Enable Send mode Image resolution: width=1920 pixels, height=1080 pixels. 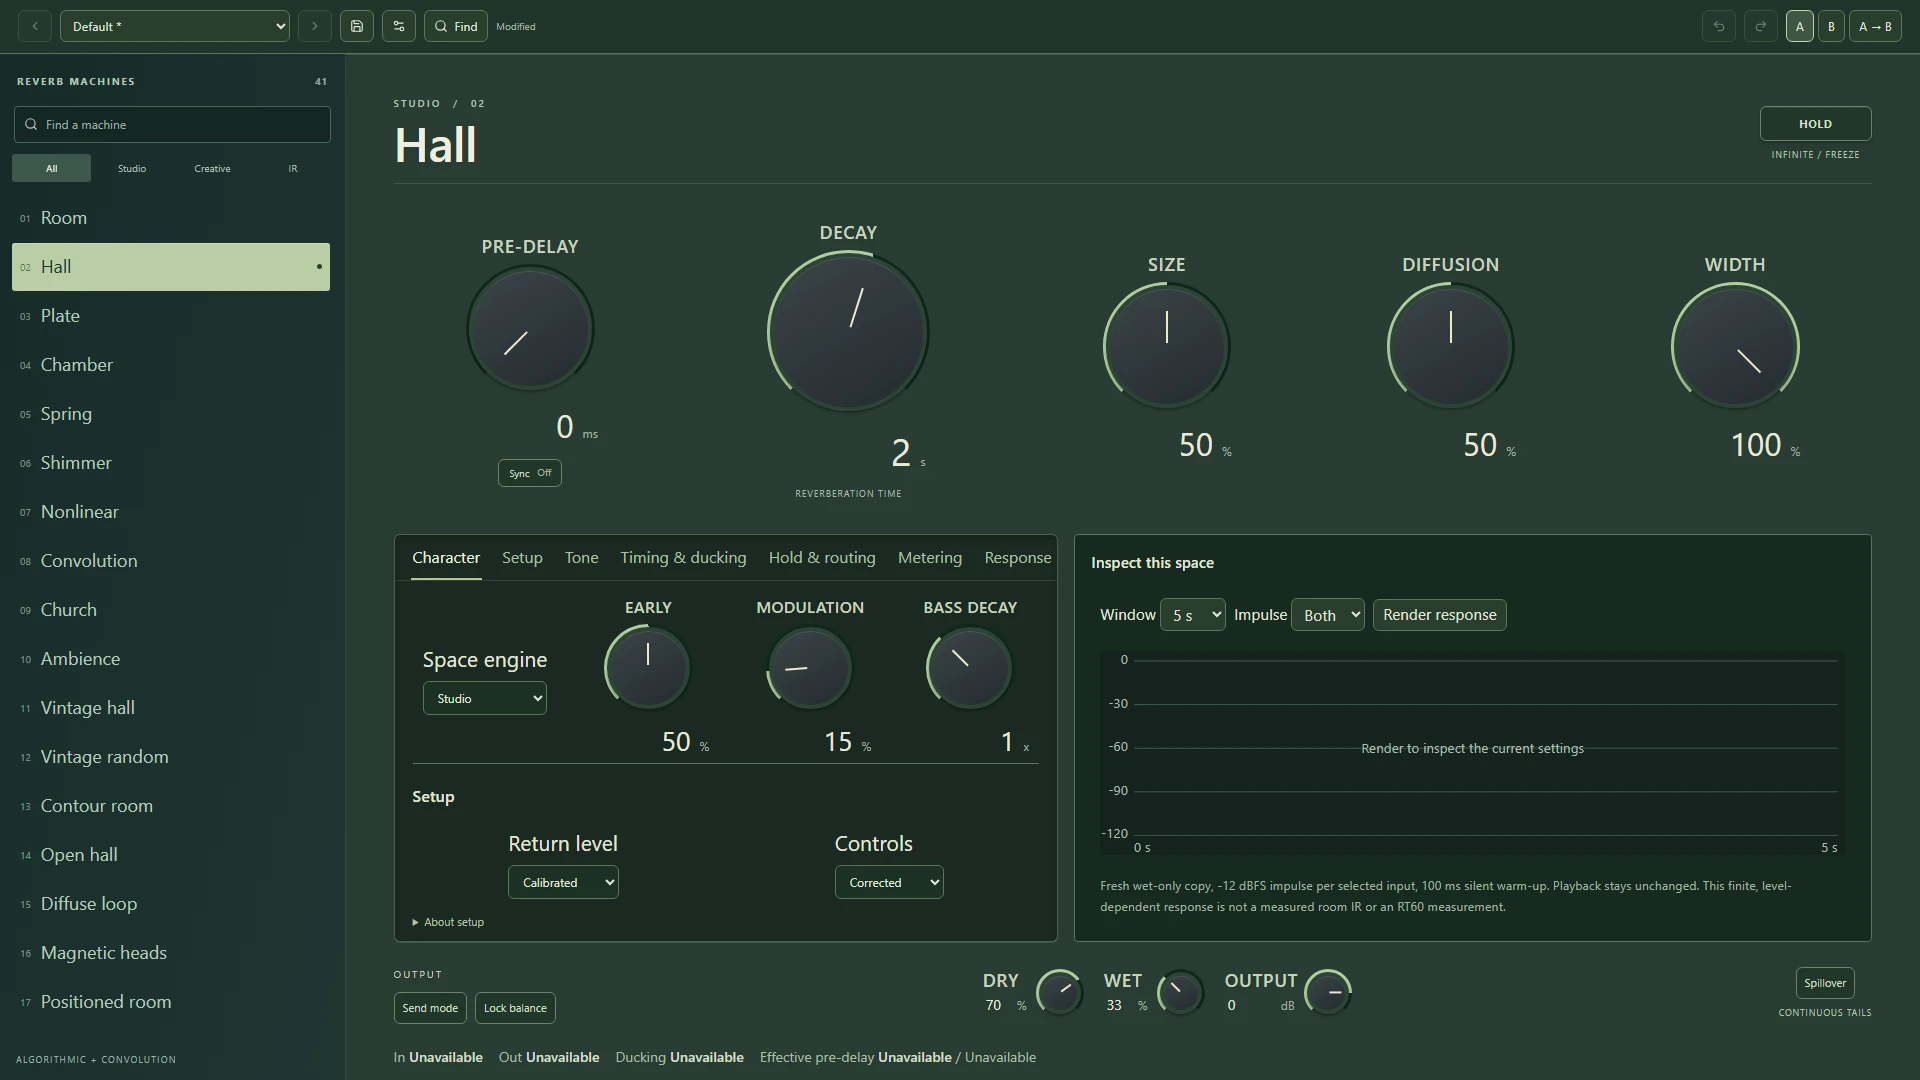(x=430, y=1008)
